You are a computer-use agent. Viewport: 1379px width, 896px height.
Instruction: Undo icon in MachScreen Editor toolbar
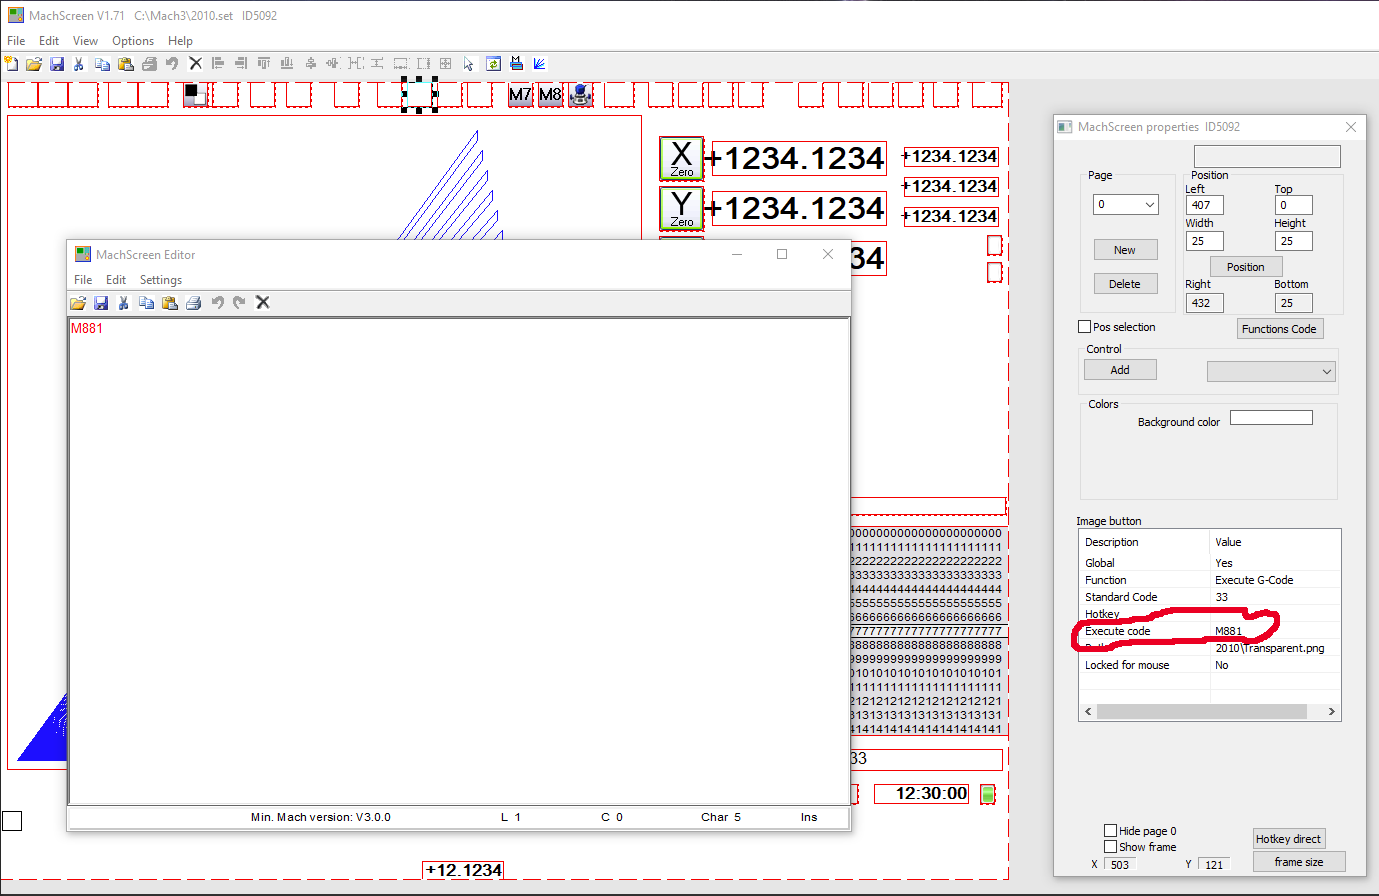coord(217,303)
